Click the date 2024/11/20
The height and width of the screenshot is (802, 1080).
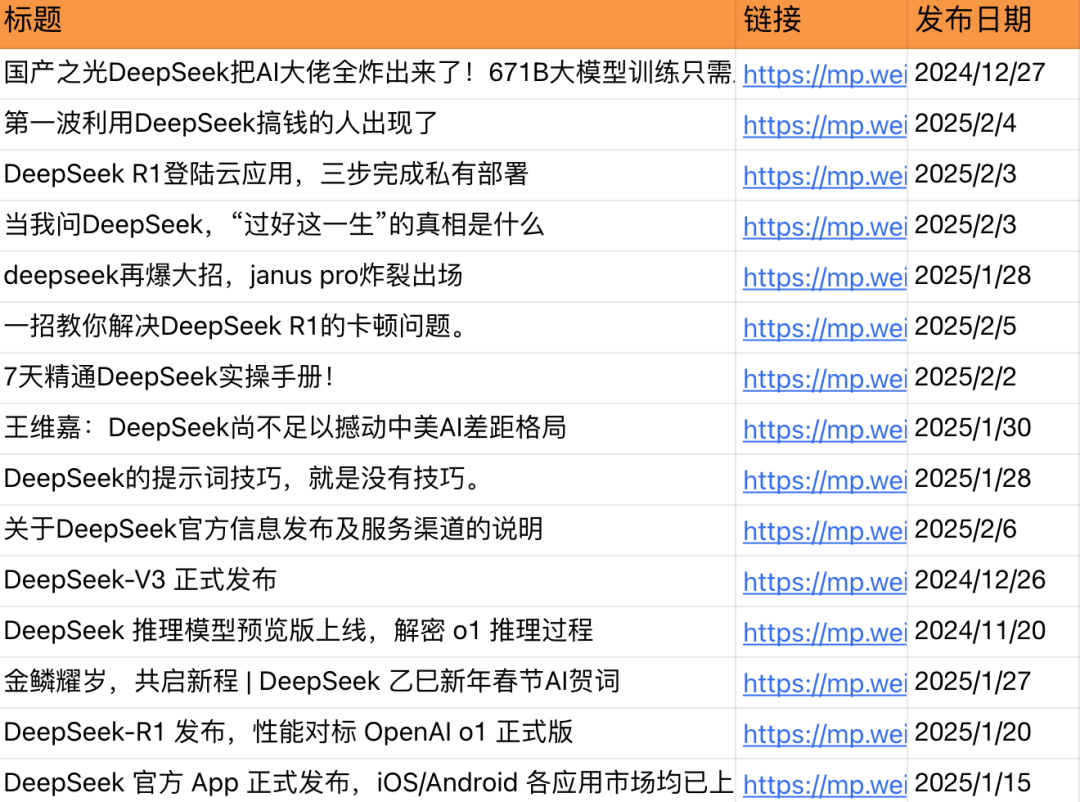(979, 631)
